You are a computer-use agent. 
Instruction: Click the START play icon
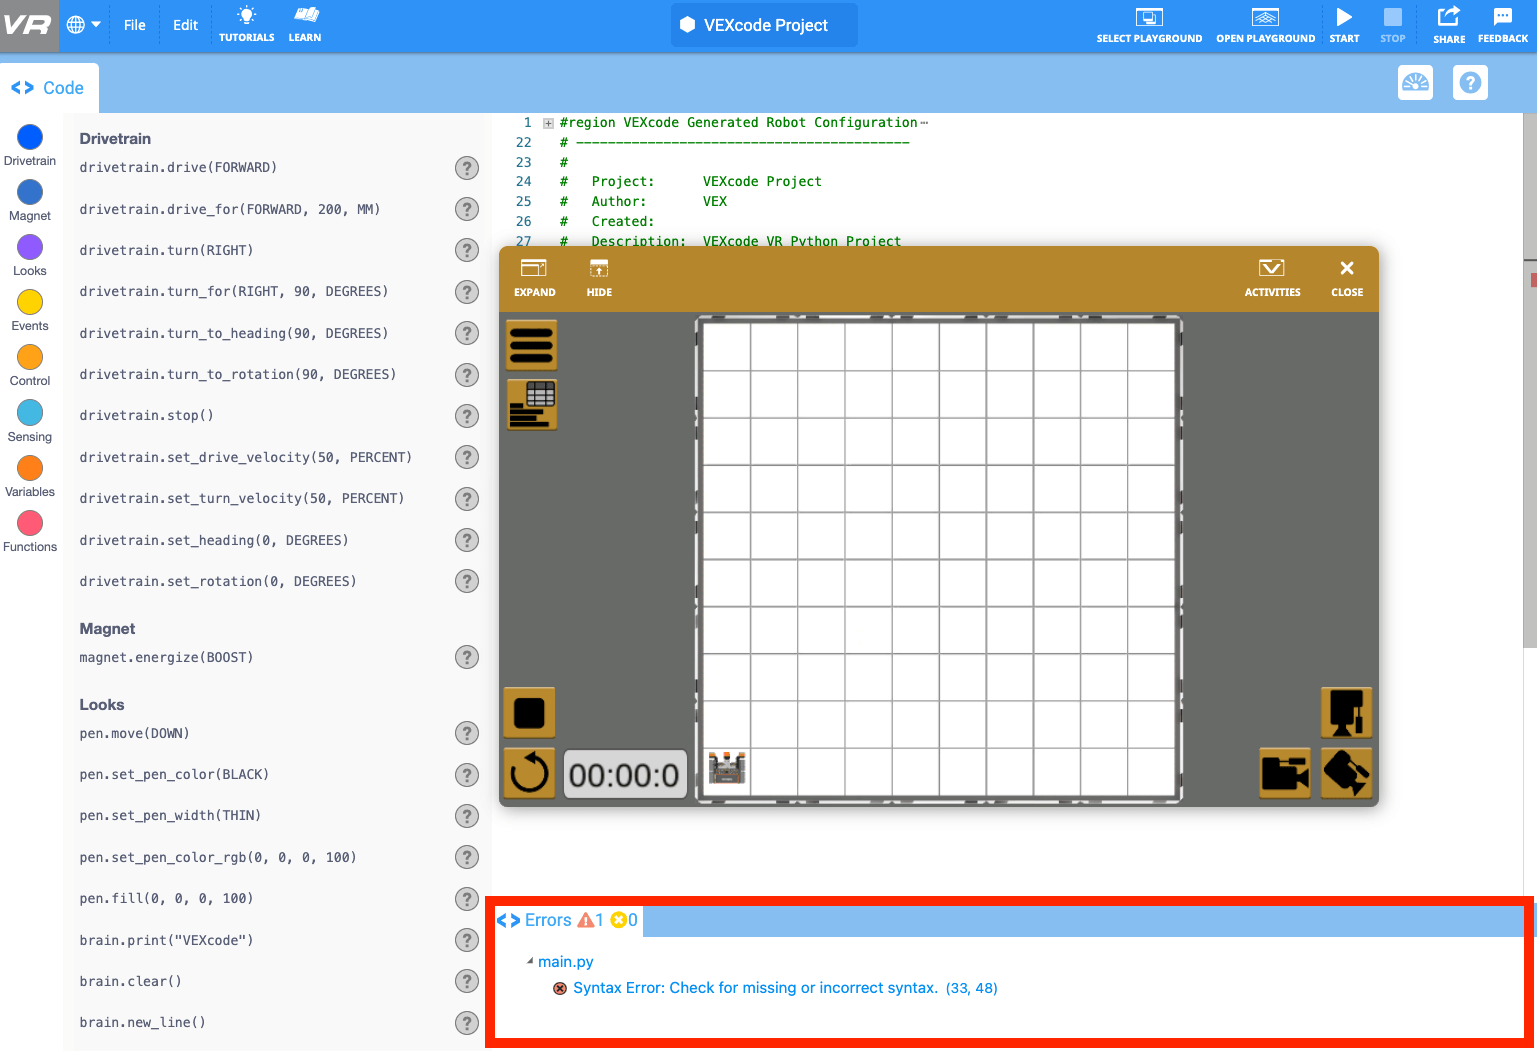(1344, 18)
